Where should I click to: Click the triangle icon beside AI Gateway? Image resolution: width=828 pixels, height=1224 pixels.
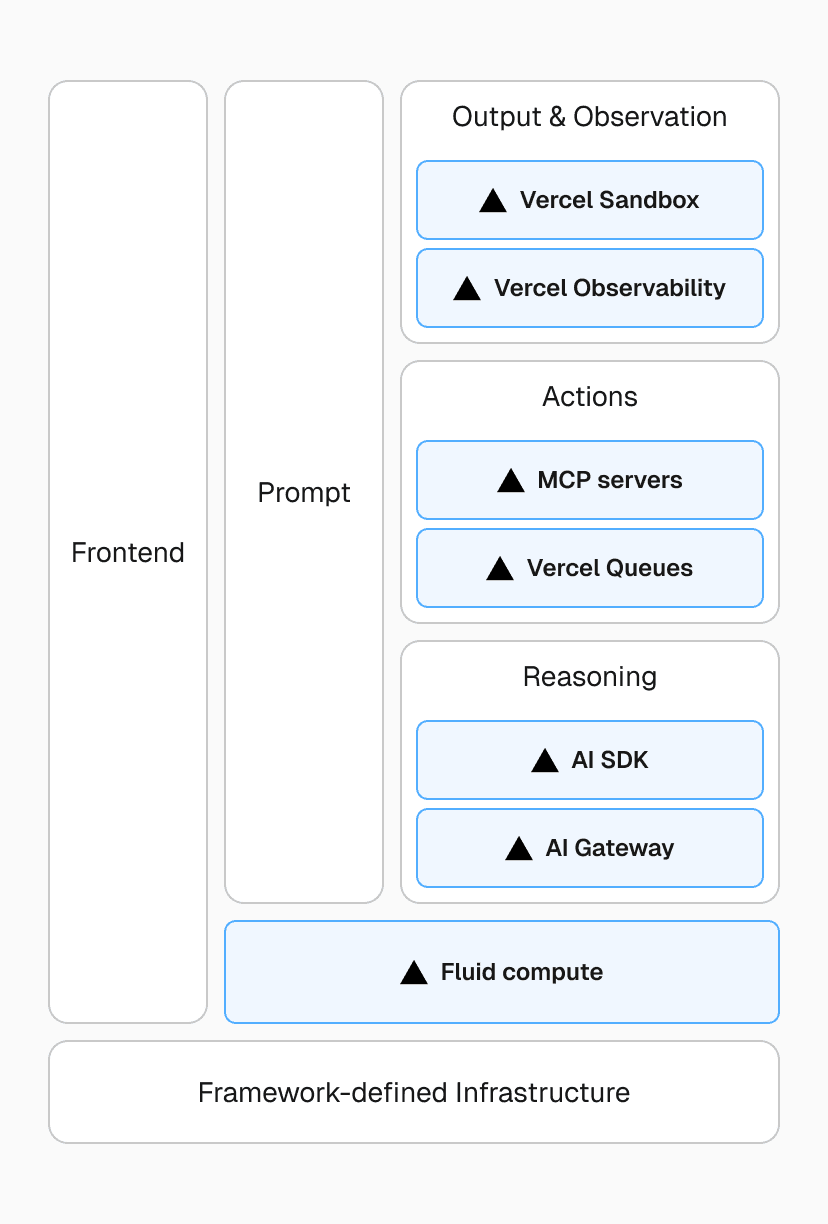tap(519, 849)
